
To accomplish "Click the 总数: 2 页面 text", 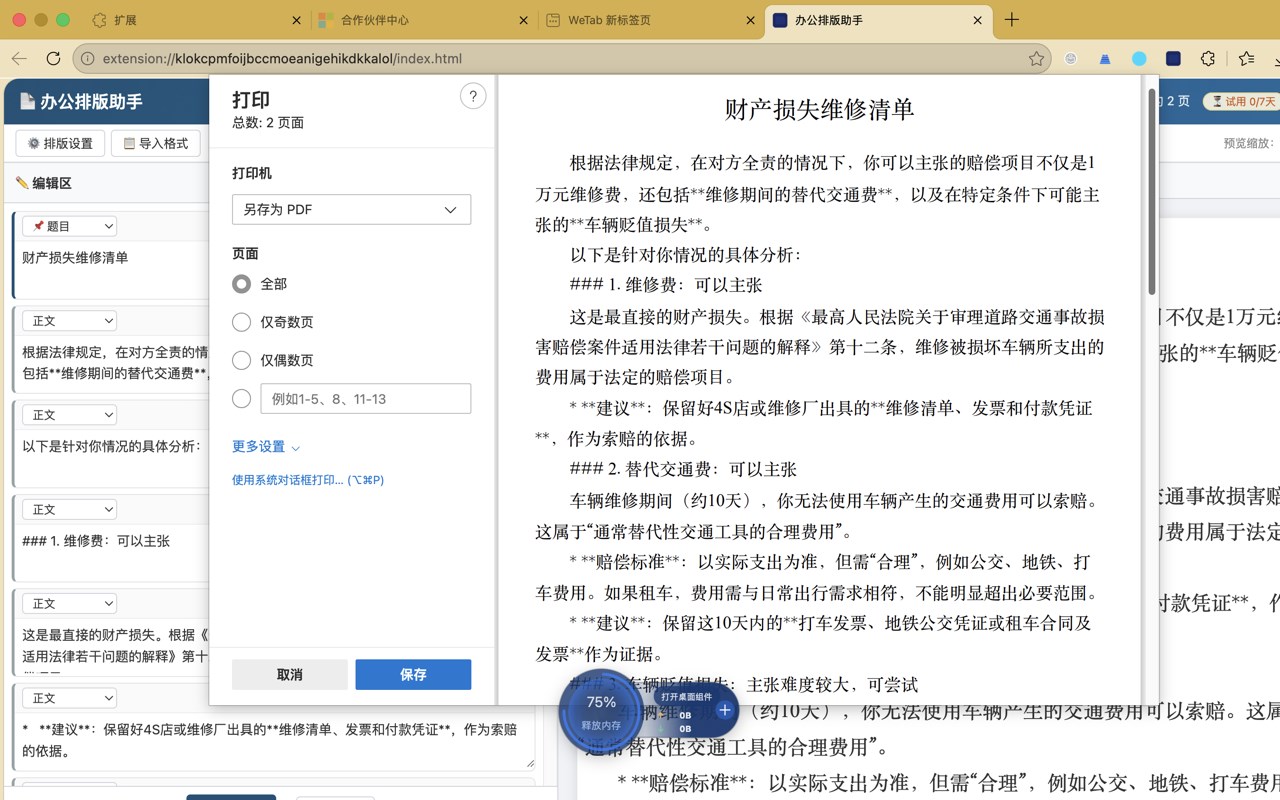I will [x=268, y=123].
